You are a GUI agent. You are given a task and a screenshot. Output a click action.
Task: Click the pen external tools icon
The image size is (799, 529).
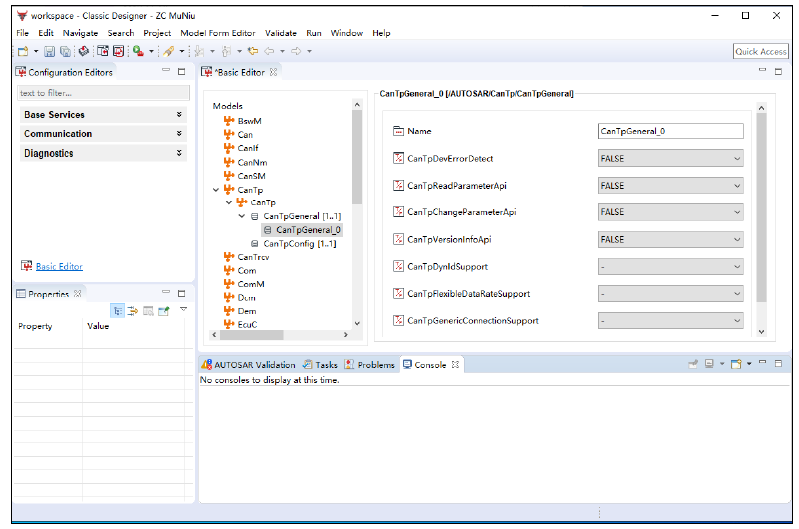tap(169, 51)
